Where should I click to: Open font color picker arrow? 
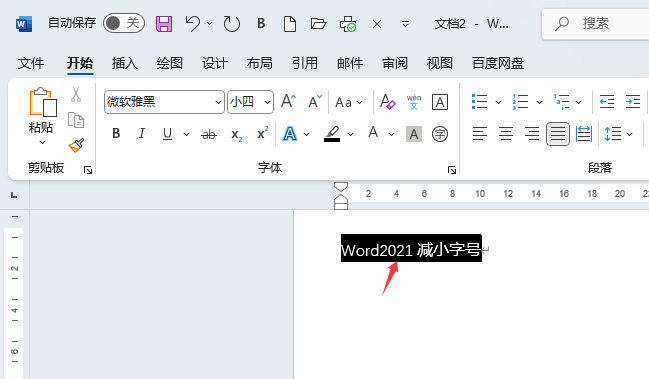(x=391, y=134)
